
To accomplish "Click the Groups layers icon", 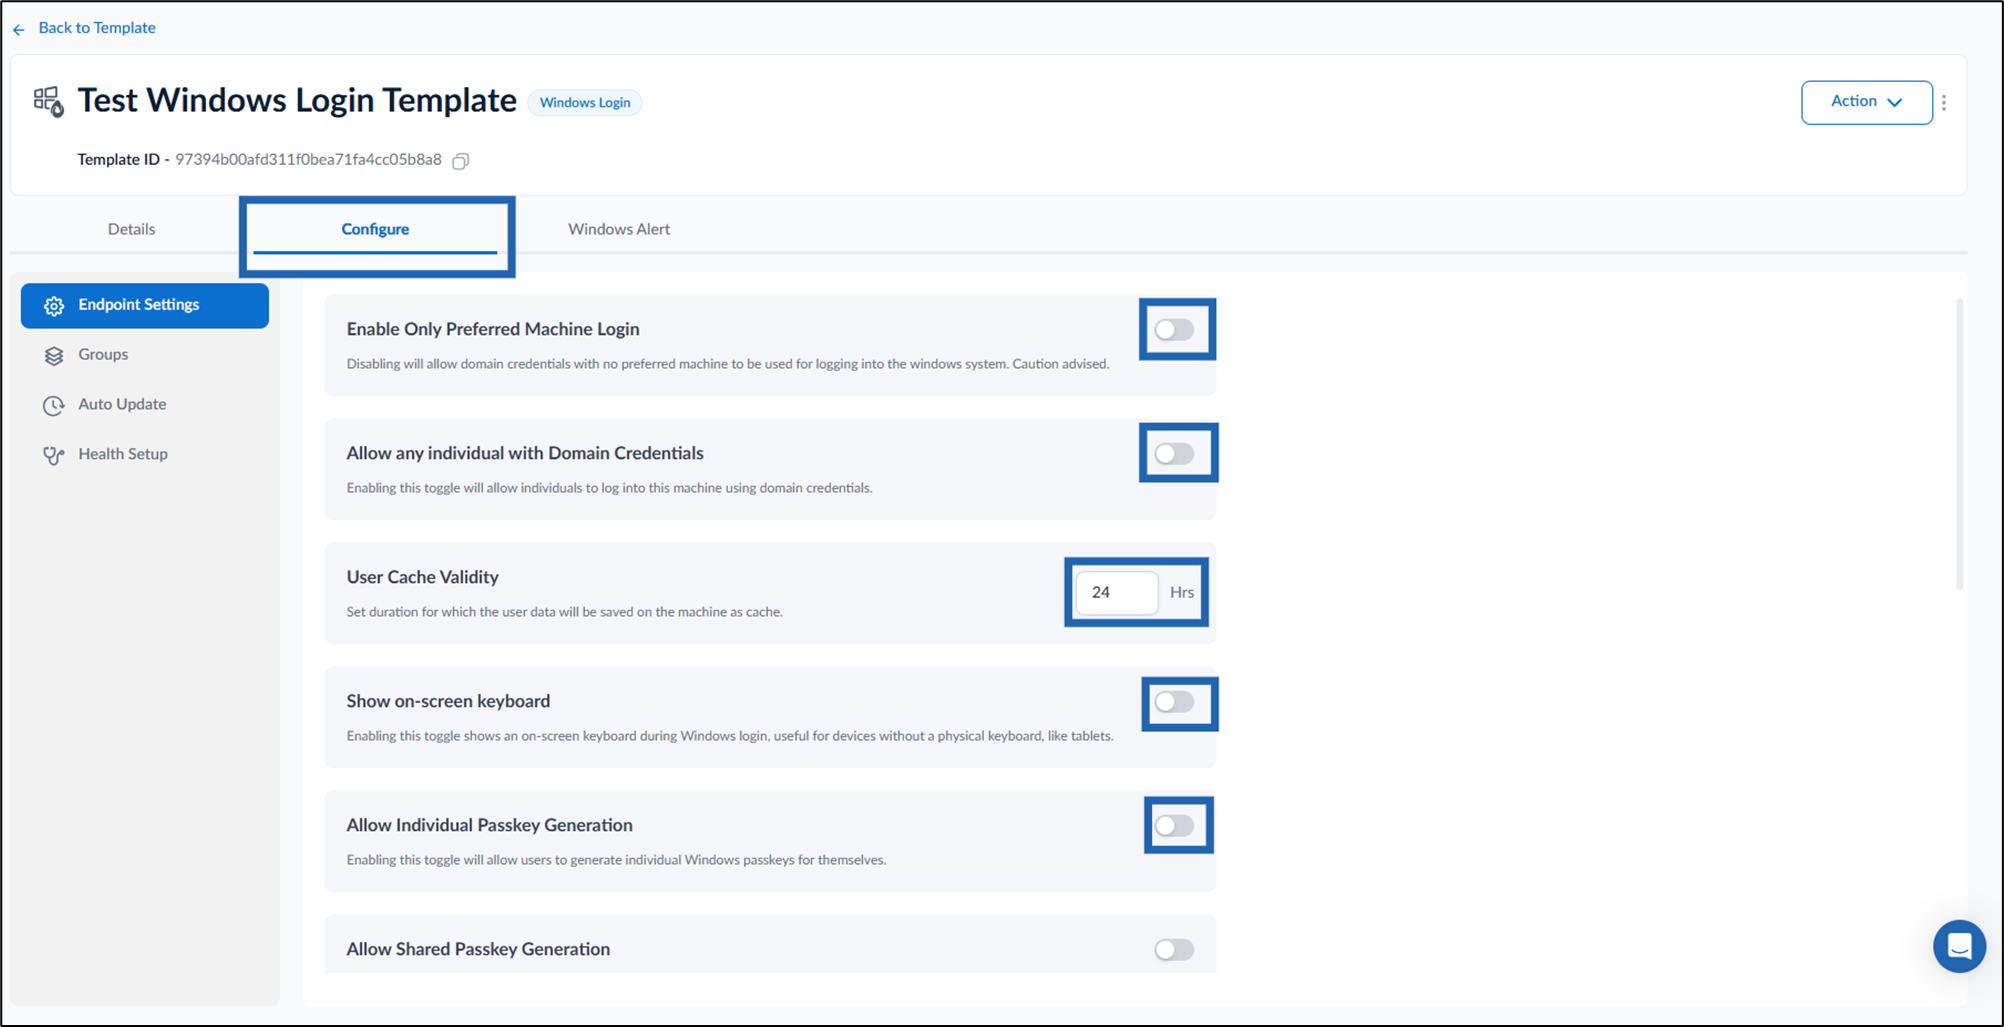I will tap(54, 356).
